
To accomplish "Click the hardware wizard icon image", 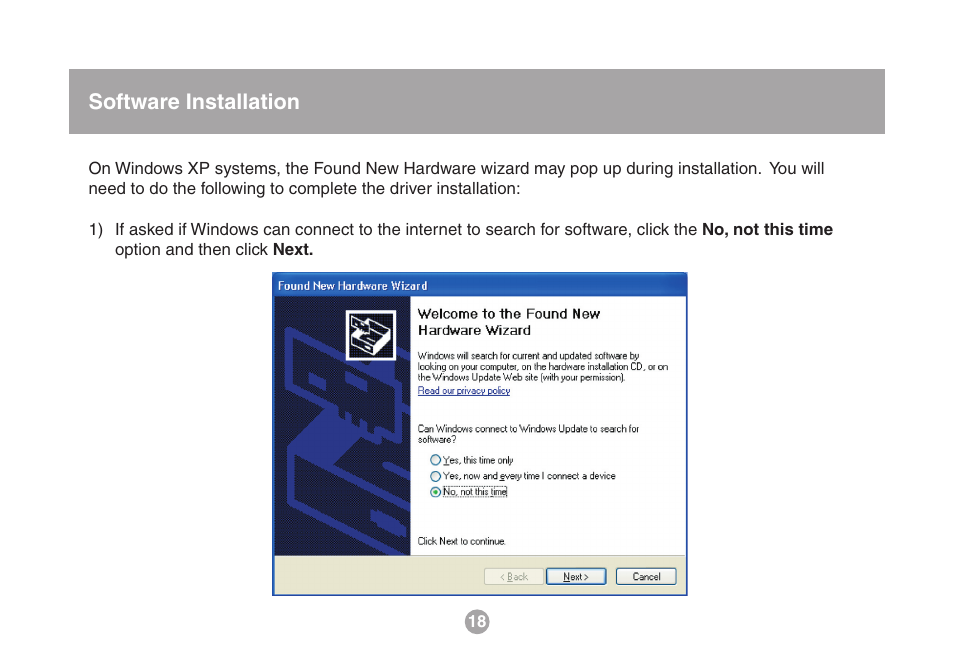I will (371, 335).
